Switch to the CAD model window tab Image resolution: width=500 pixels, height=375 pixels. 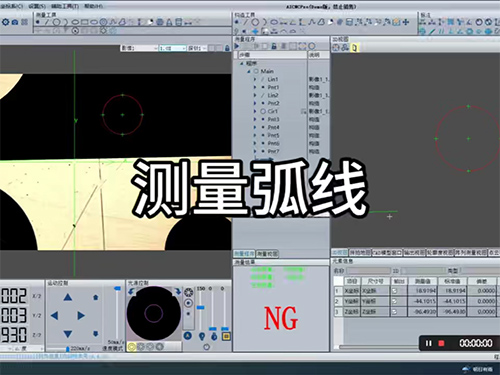tap(387, 253)
